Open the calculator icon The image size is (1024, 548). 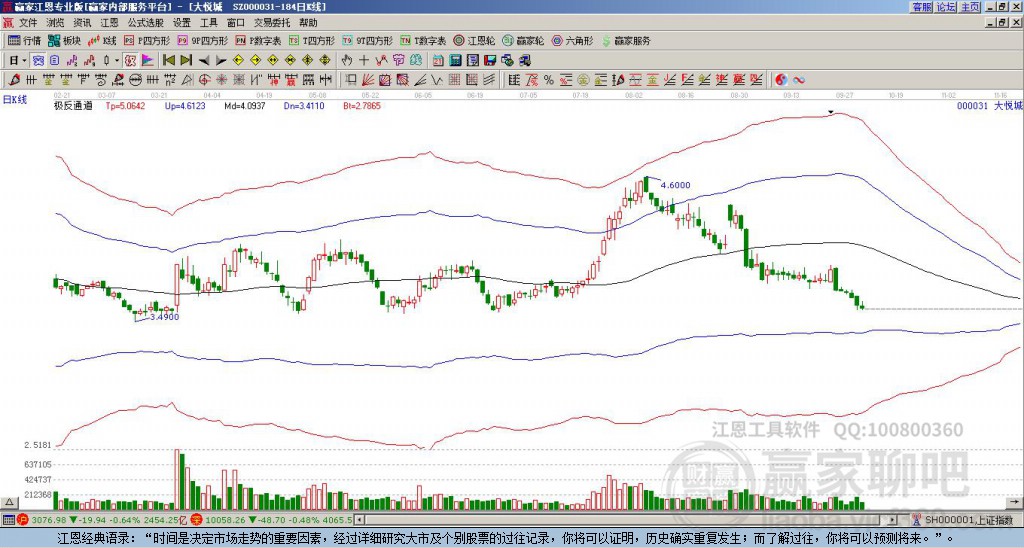tap(455, 61)
